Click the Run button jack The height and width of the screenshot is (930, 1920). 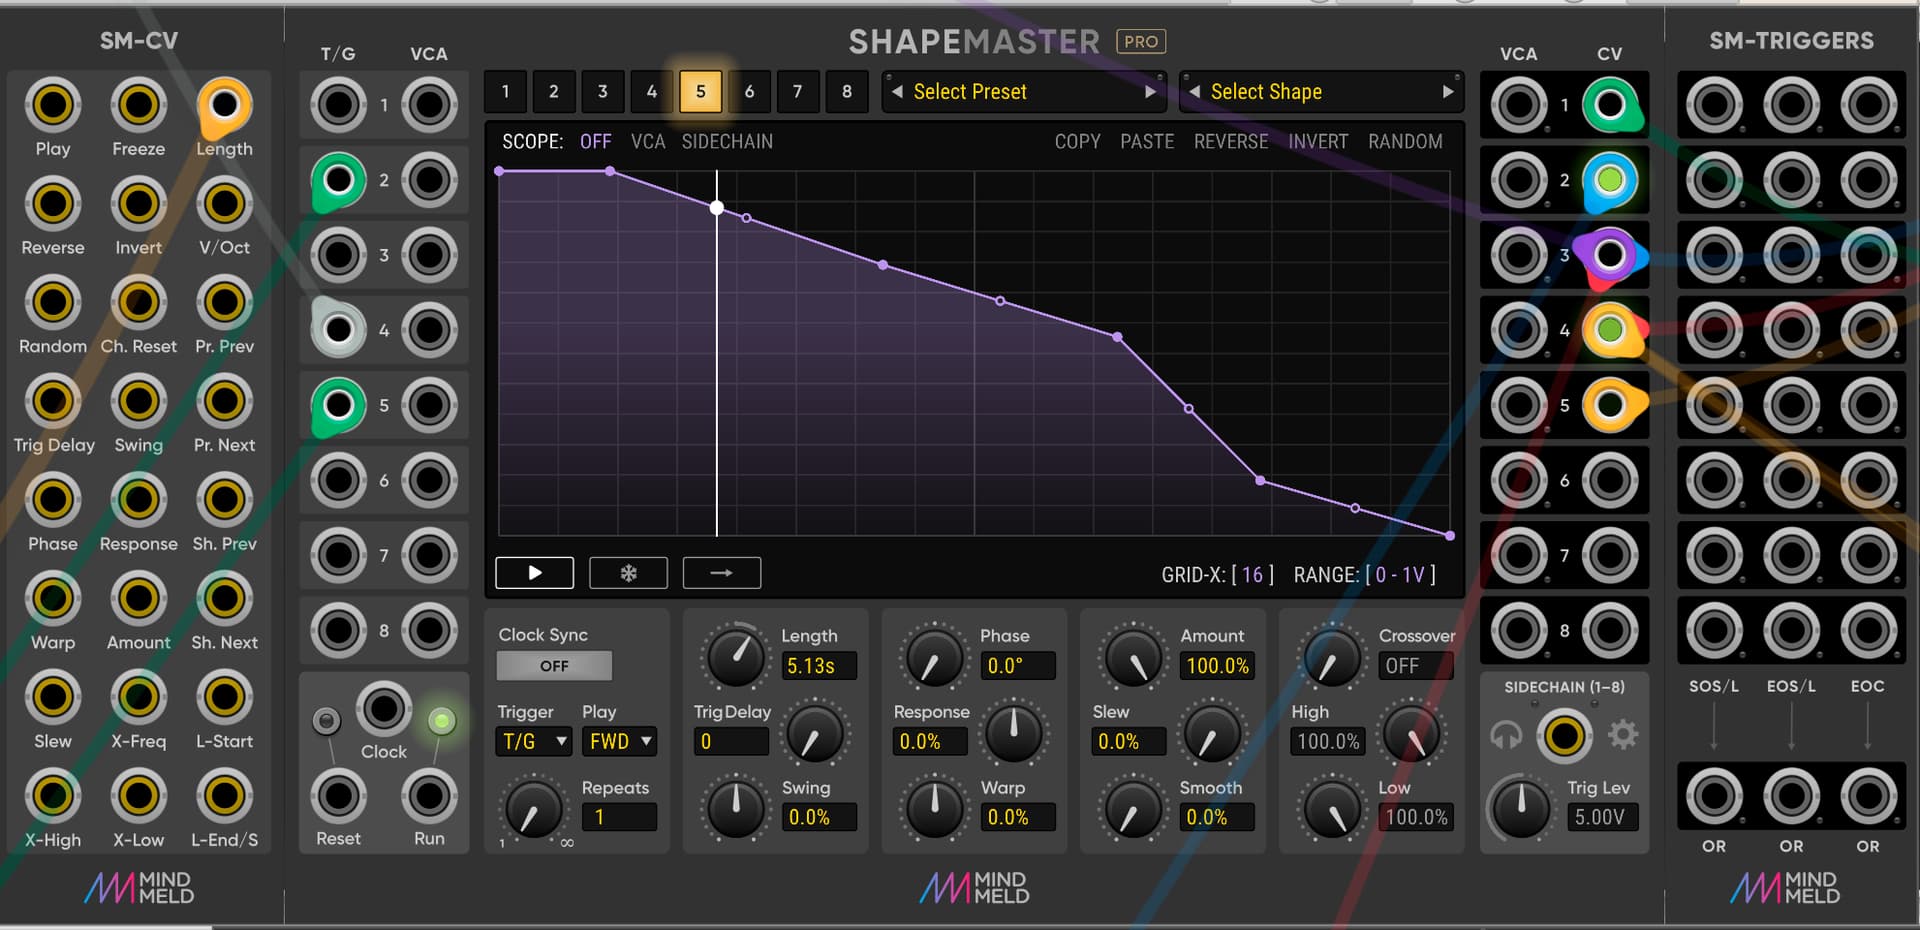[429, 796]
